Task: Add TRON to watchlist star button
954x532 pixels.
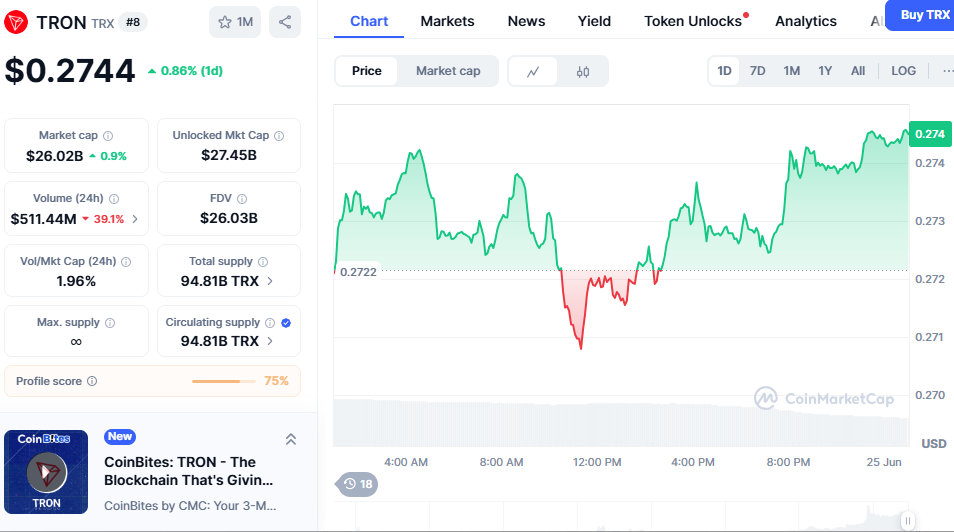Action: point(235,22)
